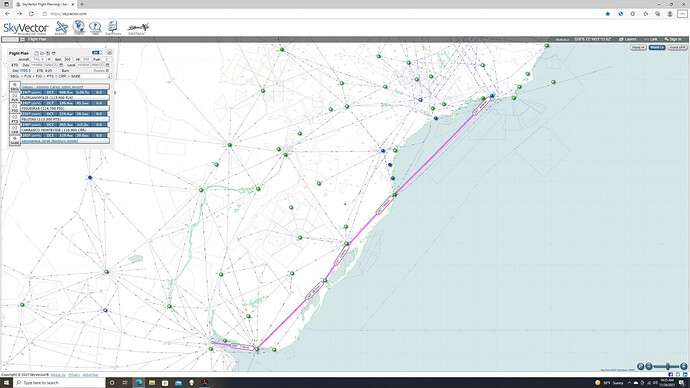Click the SkyVector logo
This screenshot has width=690, height=388.
click(x=26, y=29)
